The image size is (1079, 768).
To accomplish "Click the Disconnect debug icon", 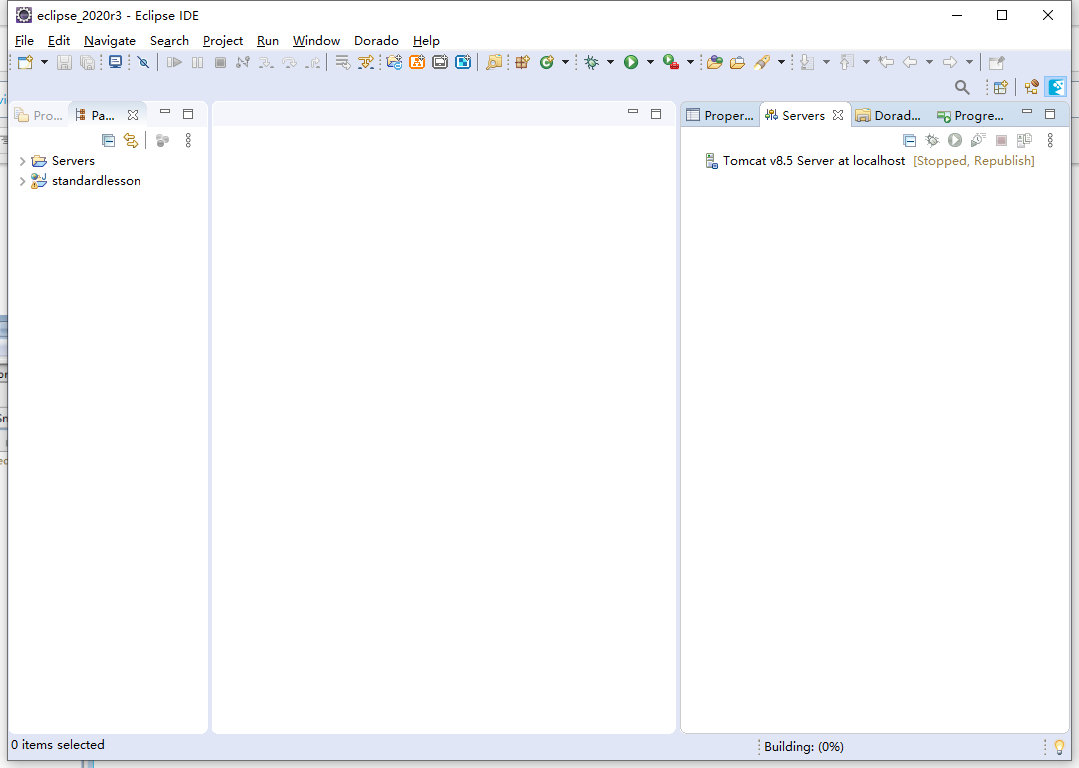I will tap(242, 63).
